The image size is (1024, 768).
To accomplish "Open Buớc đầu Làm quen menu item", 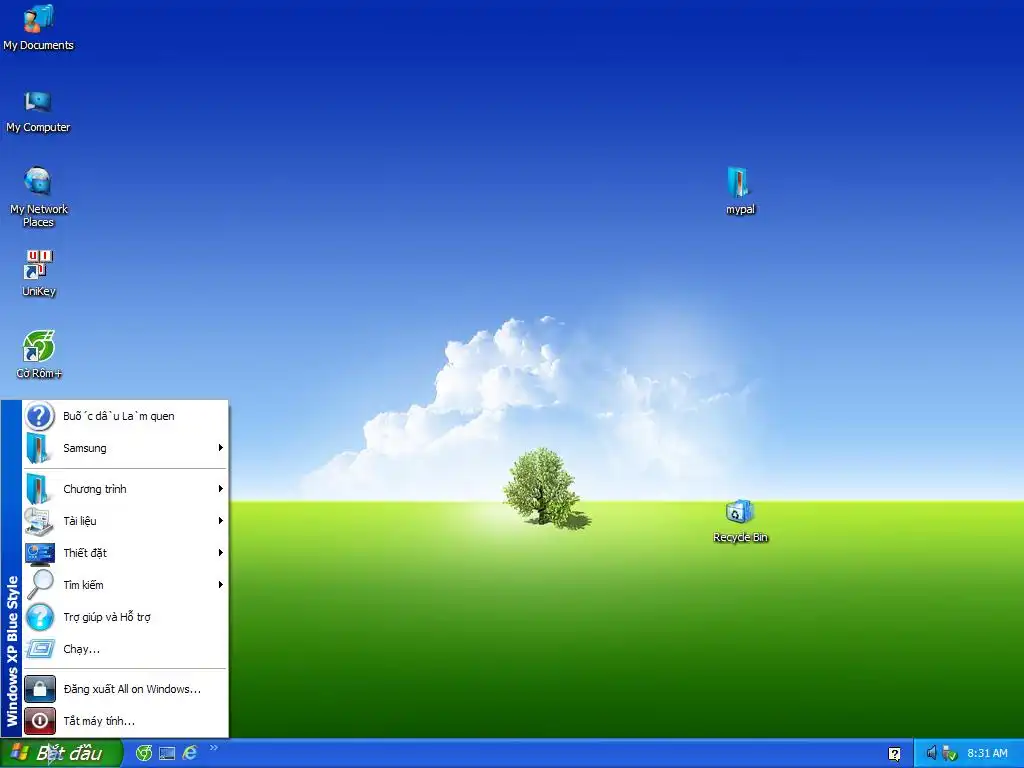I will tap(125, 416).
